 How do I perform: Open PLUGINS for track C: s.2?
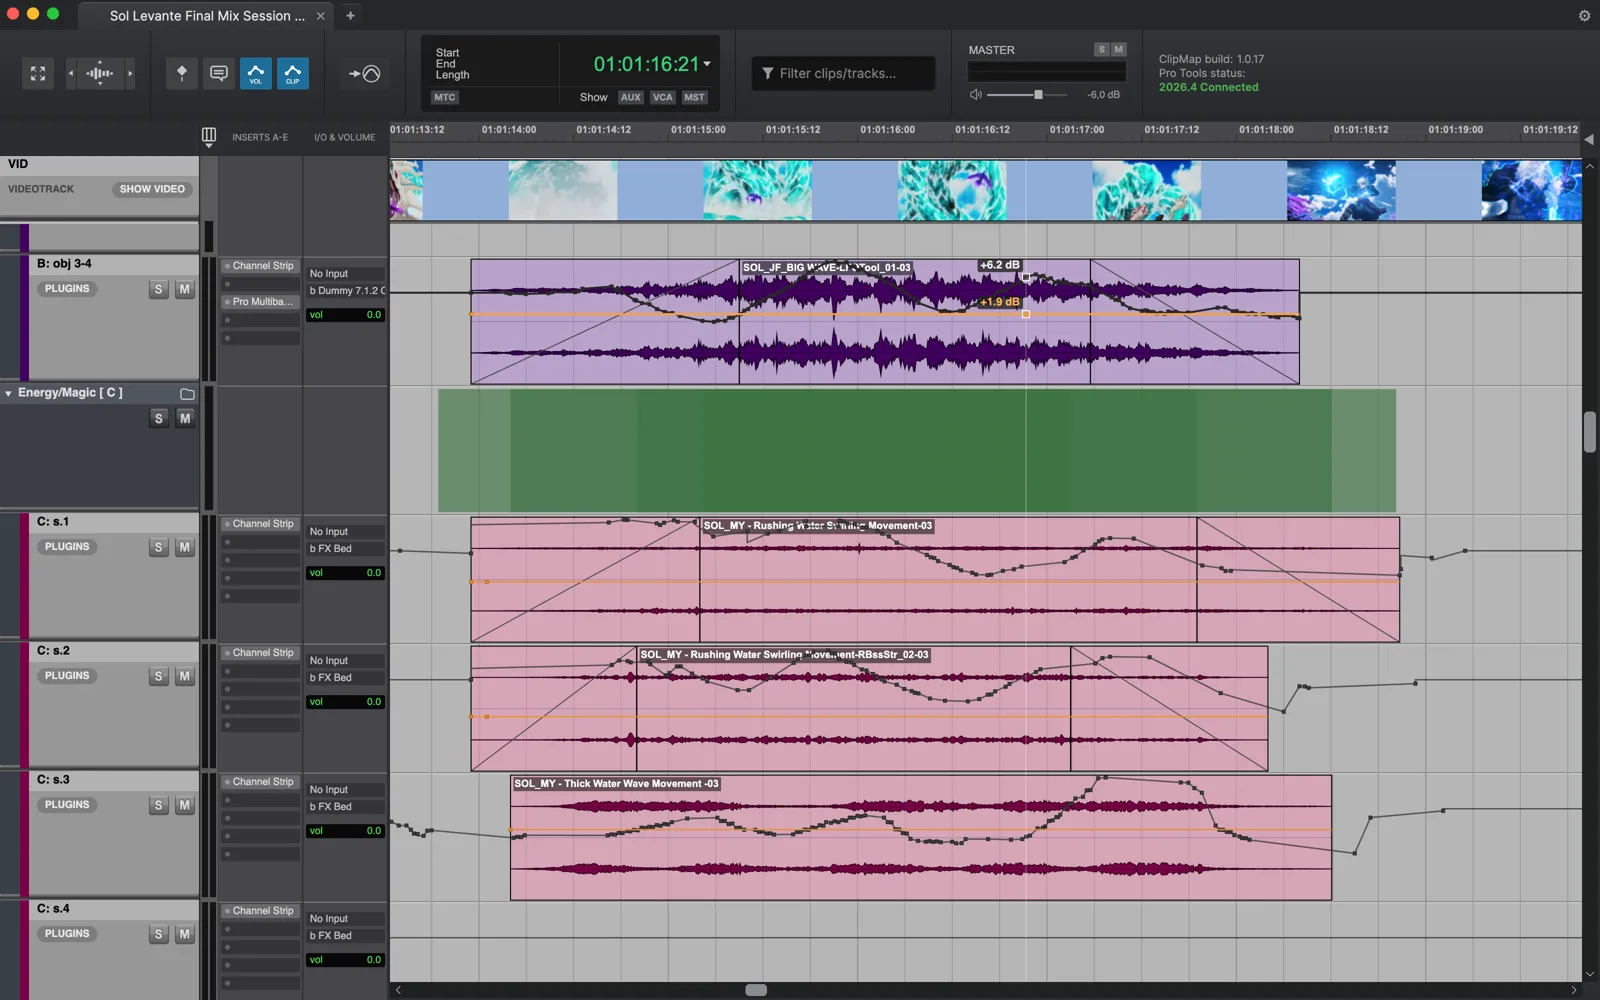[67, 675]
